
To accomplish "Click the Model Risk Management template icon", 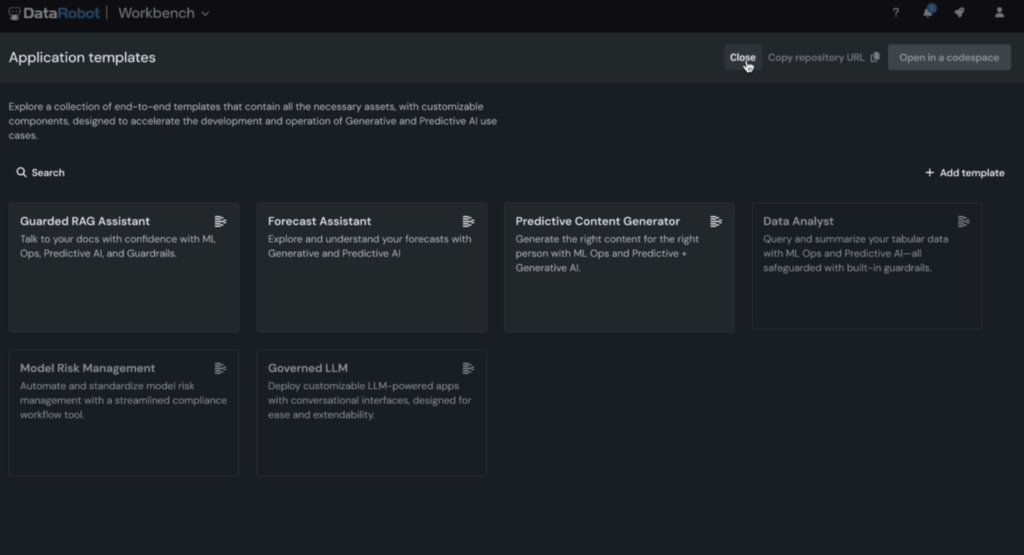I will click(x=220, y=368).
